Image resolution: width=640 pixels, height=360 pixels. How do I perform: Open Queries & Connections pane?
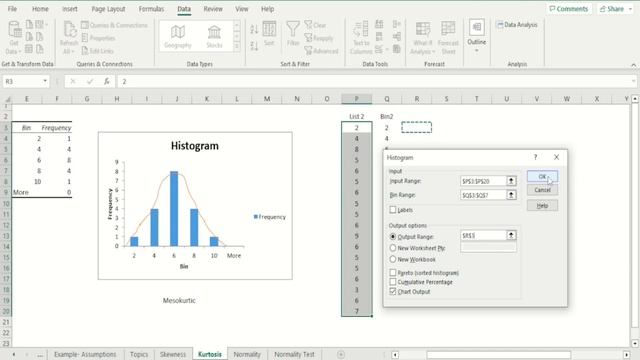pos(114,25)
